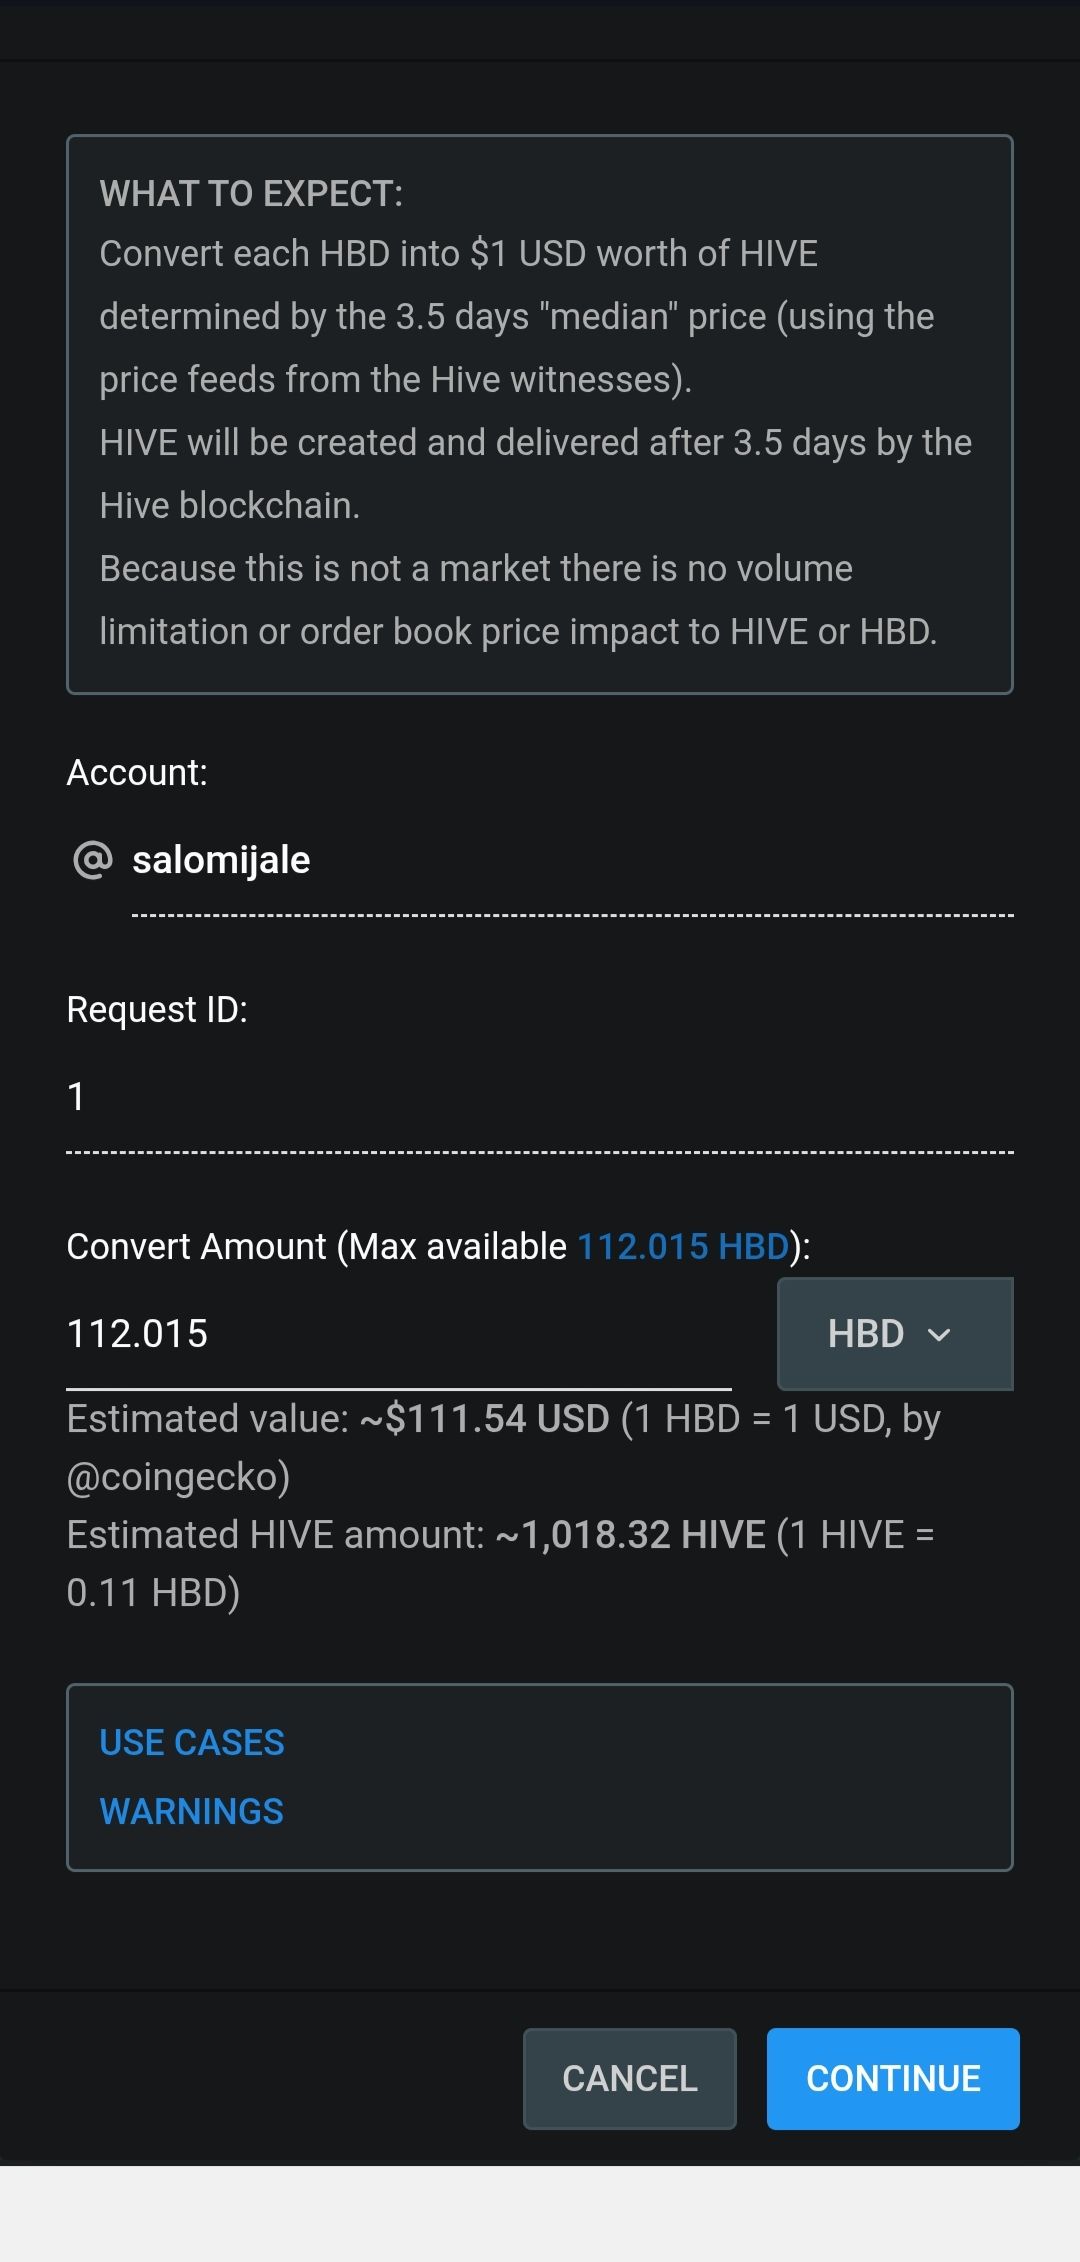Click the Estimated HIVE amount ~1,018.32 HIVE text
This screenshot has width=1080, height=2262.
click(x=630, y=1535)
